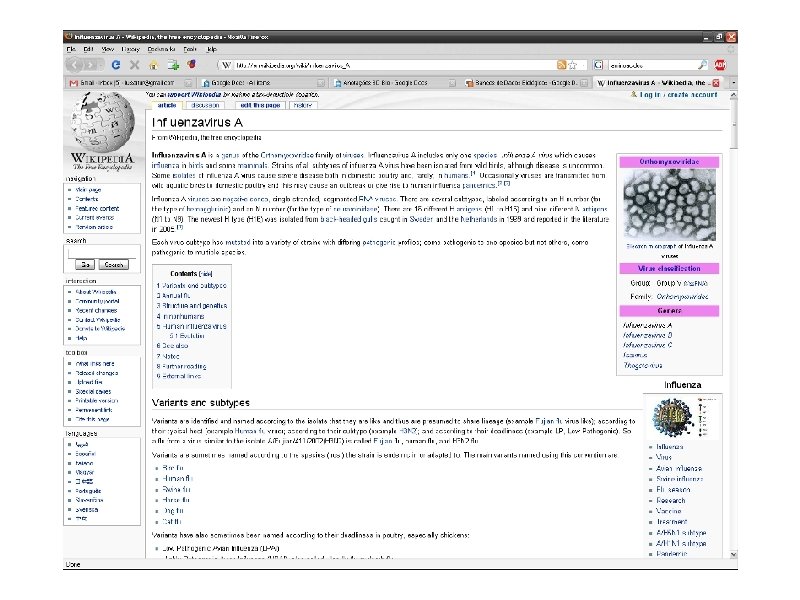This screenshot has width=800, height=600.
Task: Click 'Influenzavirus B' in Genera box
Action: 647,335
